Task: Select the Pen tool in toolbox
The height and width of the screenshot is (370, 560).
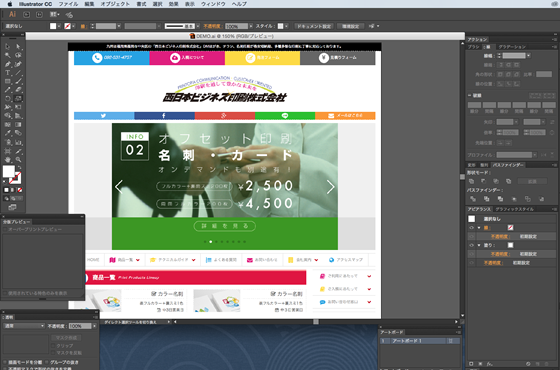Action: (7, 64)
